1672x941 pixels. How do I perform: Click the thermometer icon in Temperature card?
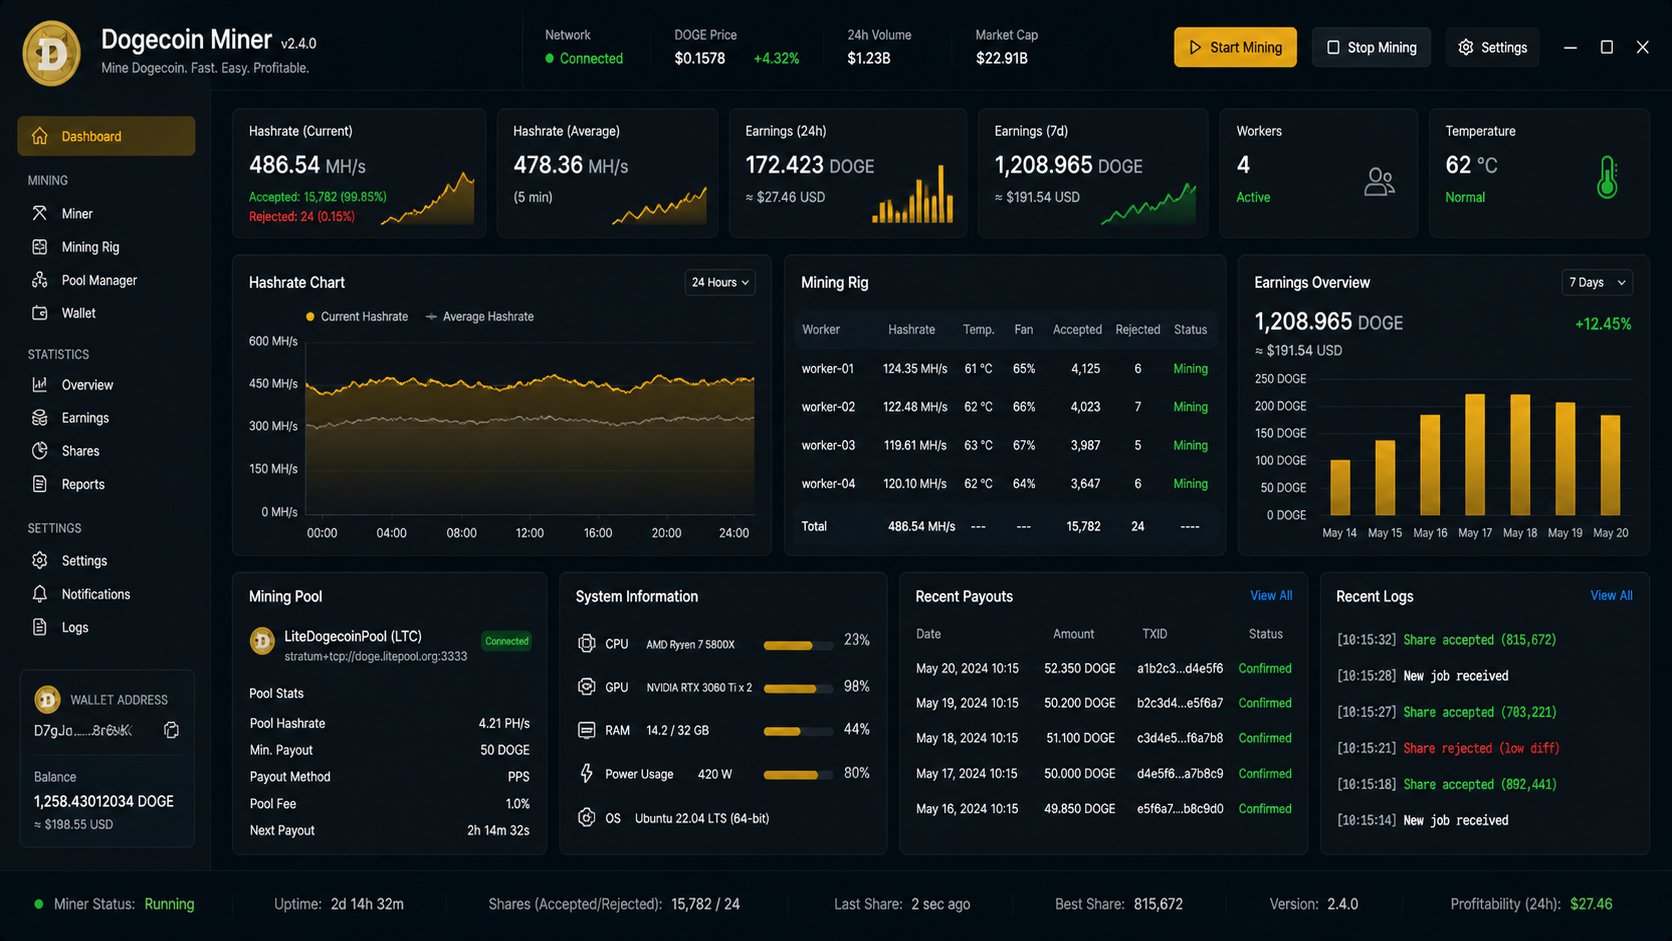point(1607,178)
